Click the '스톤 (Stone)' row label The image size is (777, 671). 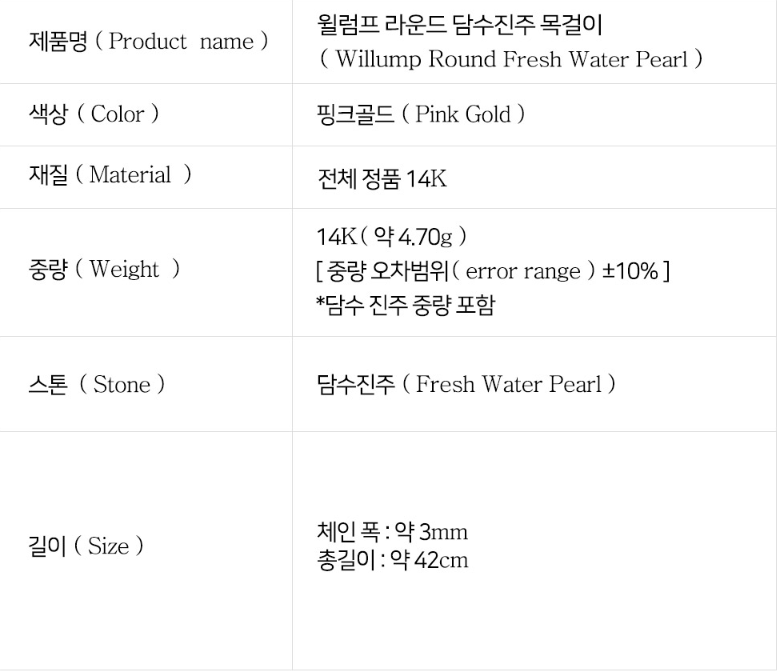click(96, 385)
